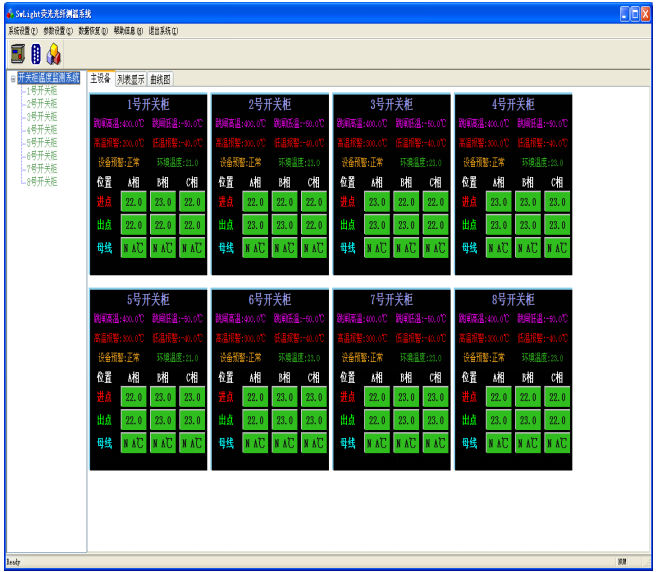Image resolution: width=658 pixels, height=572 pixels.
Task: Click the SwLight app icon in title bar
Action: (x=8, y=13)
